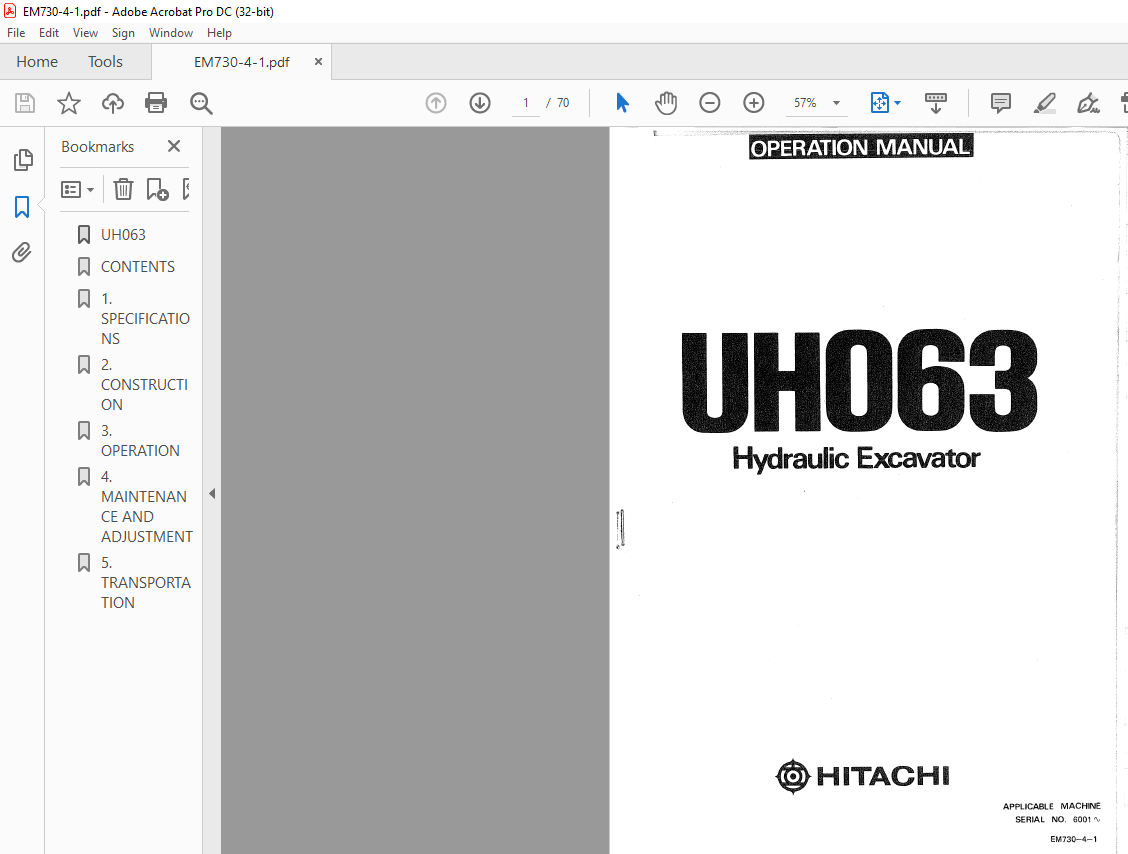1128x854 pixels.
Task: Click the Save file icon
Action: click(24, 103)
